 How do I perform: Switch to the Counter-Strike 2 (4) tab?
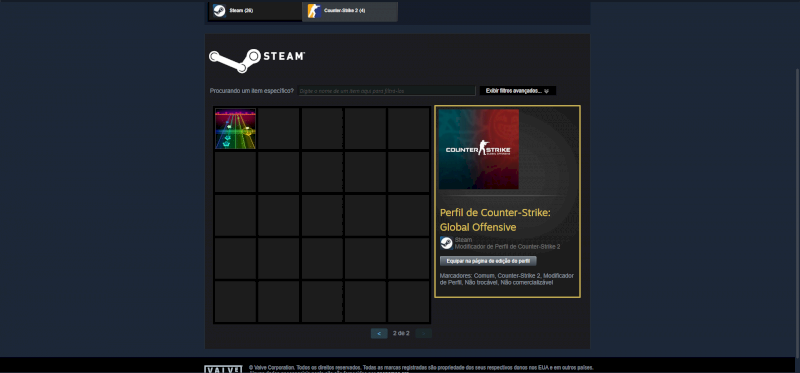click(349, 11)
